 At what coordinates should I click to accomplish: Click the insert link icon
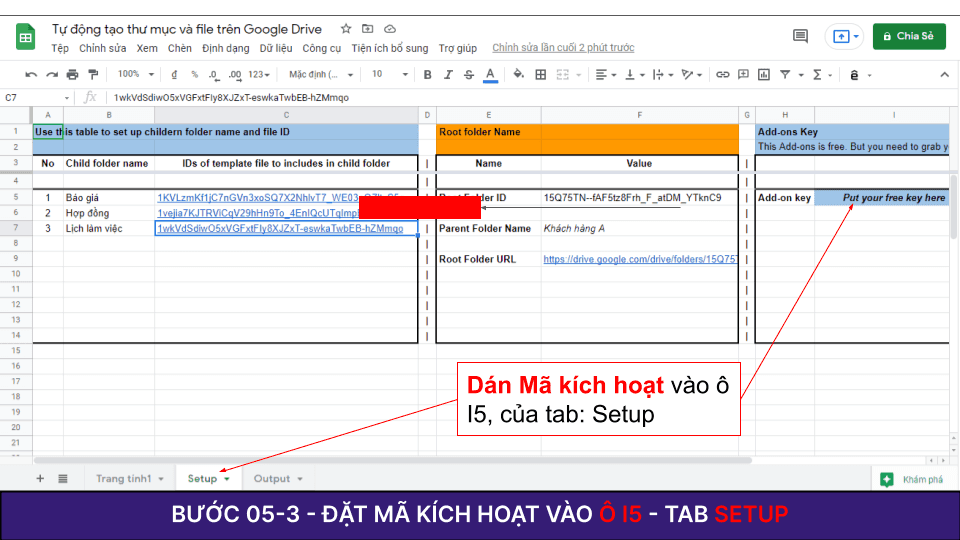coord(722,74)
